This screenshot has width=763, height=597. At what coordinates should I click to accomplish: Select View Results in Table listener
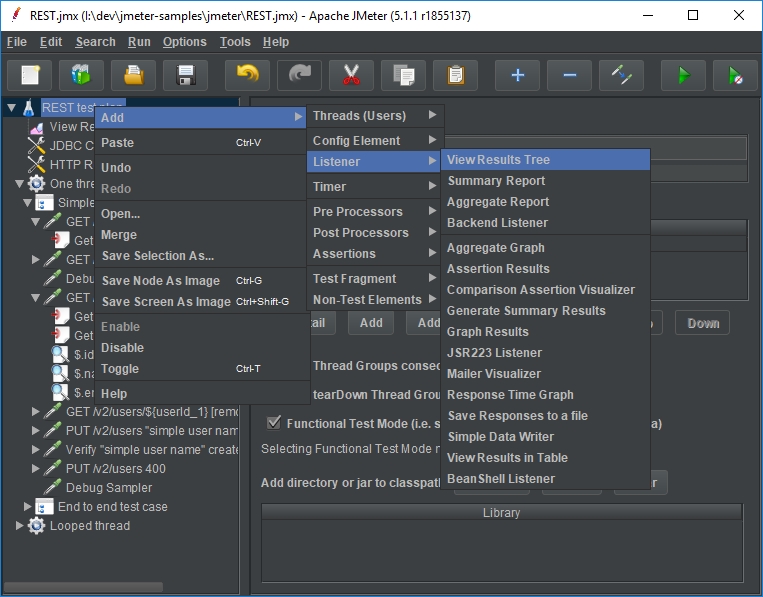[545, 457]
